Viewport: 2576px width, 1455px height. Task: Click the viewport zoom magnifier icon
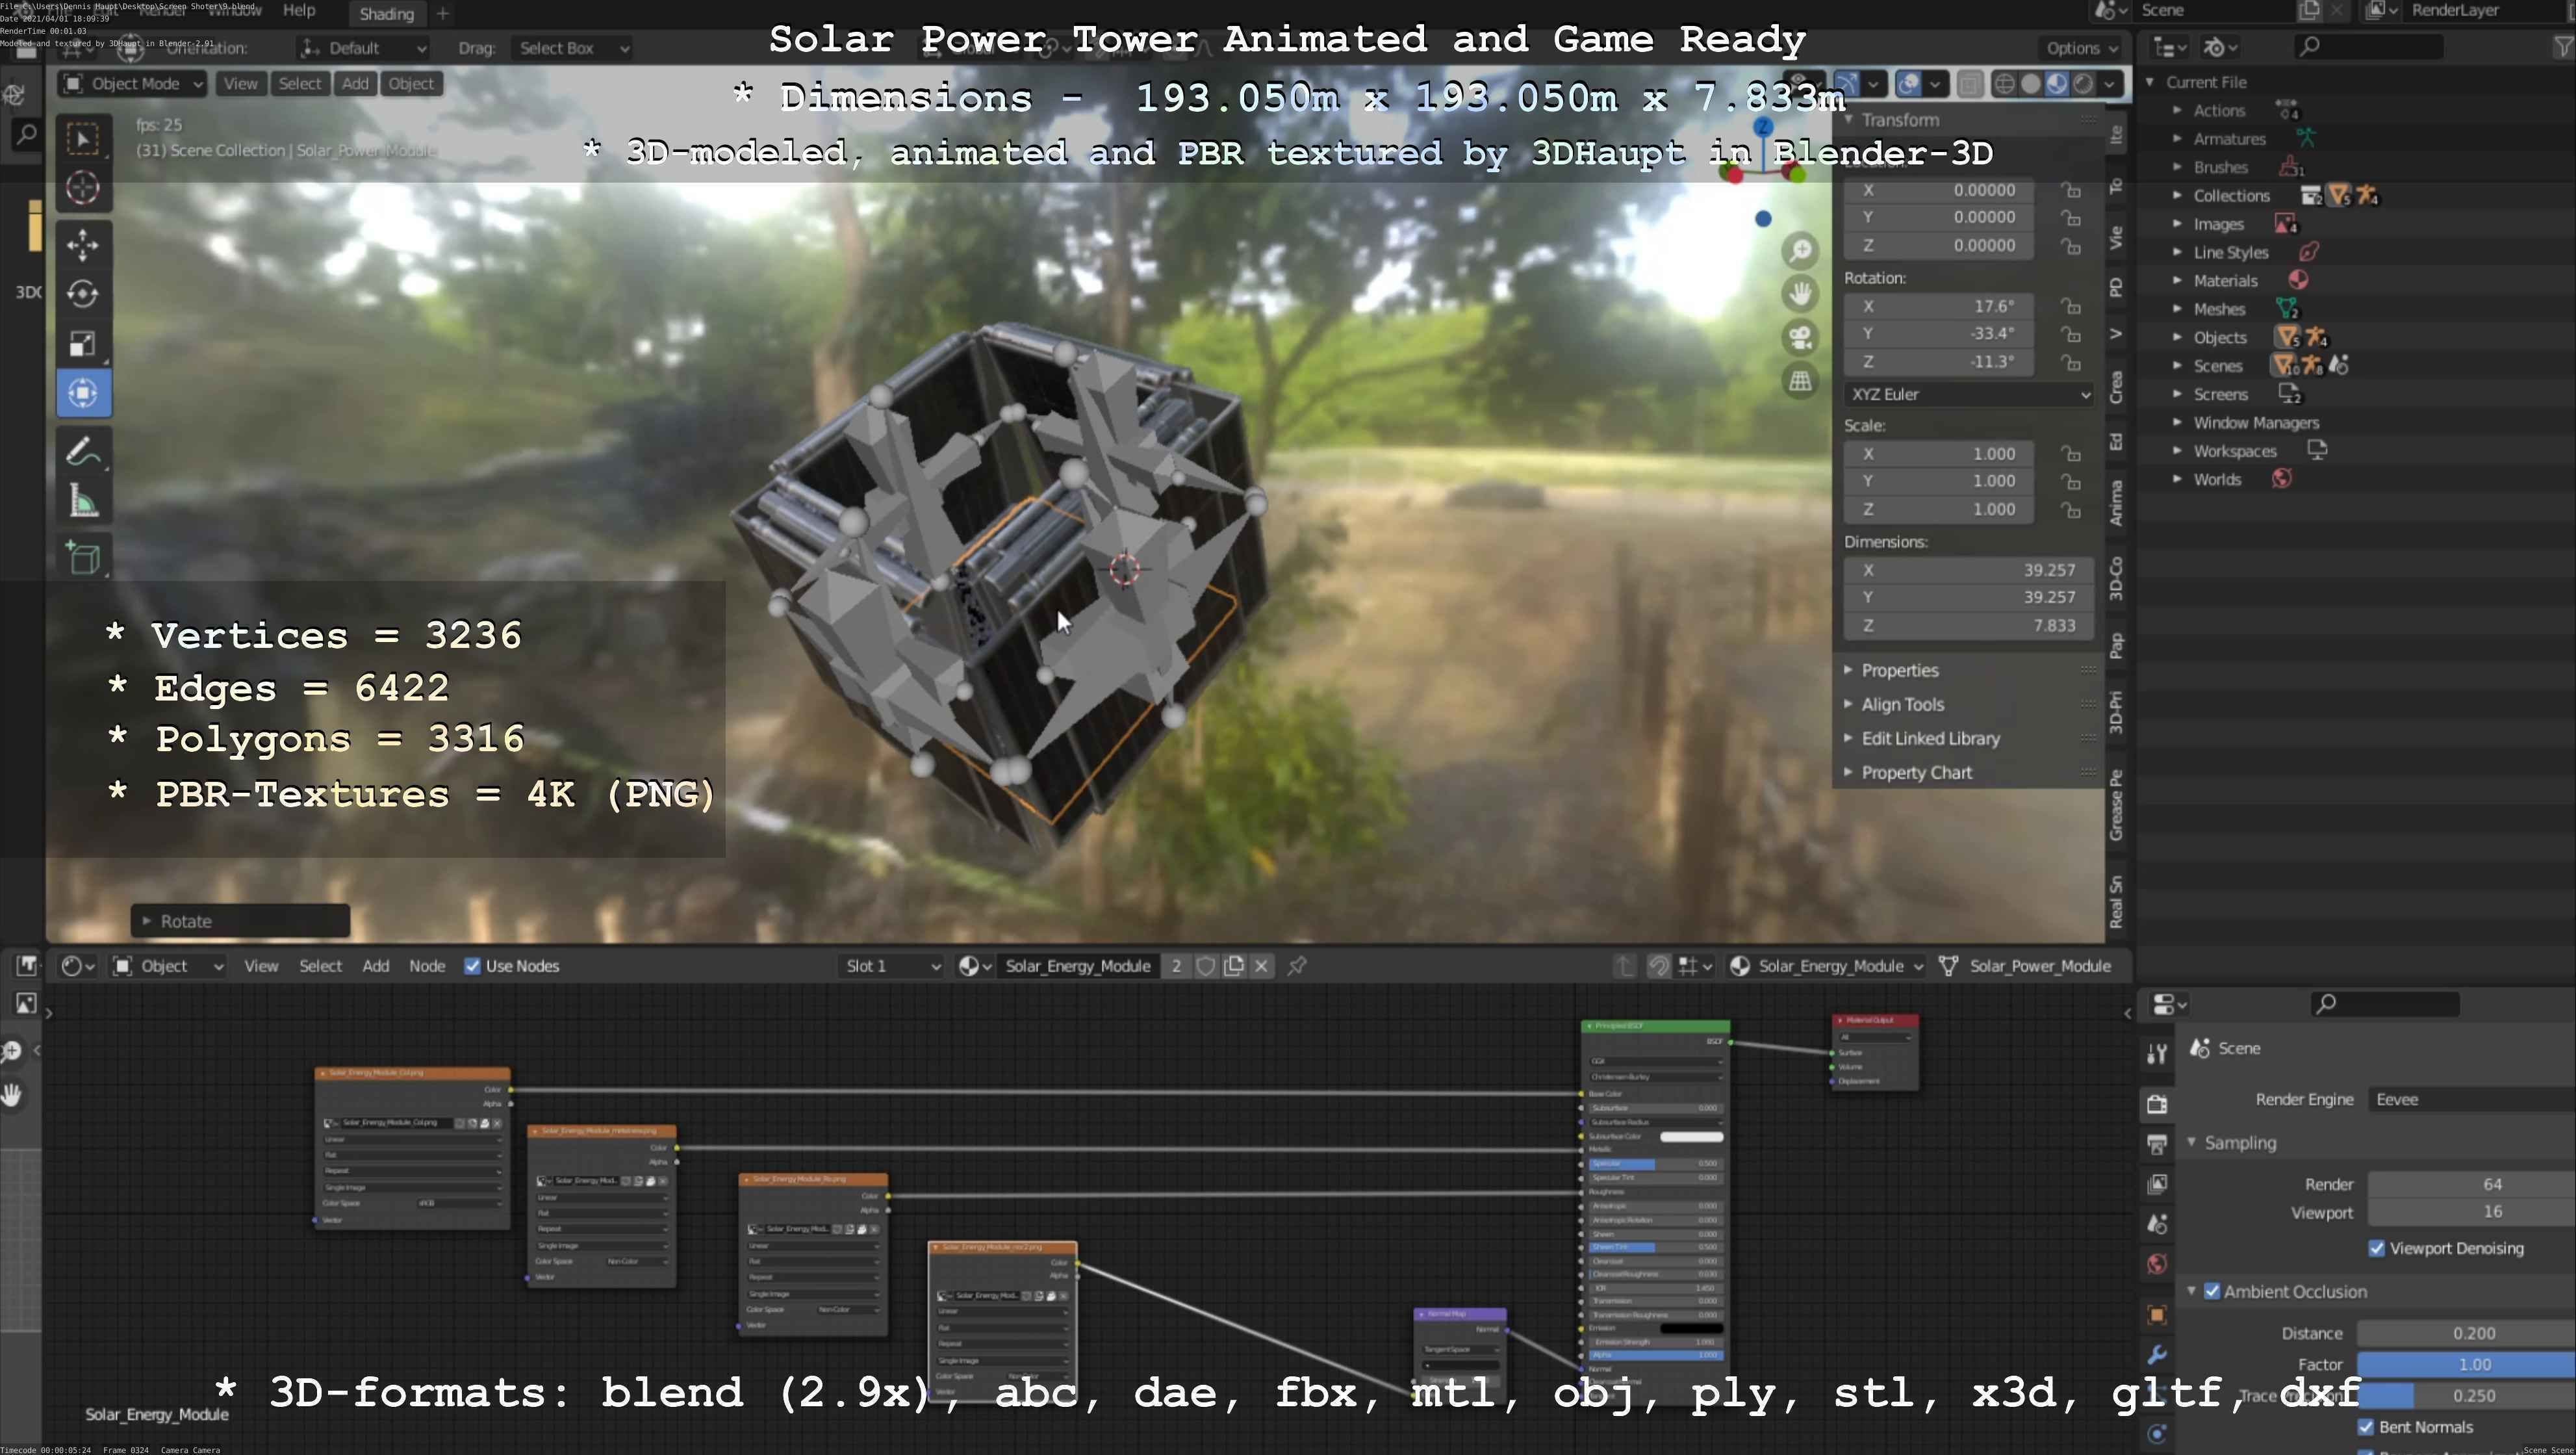point(1800,250)
